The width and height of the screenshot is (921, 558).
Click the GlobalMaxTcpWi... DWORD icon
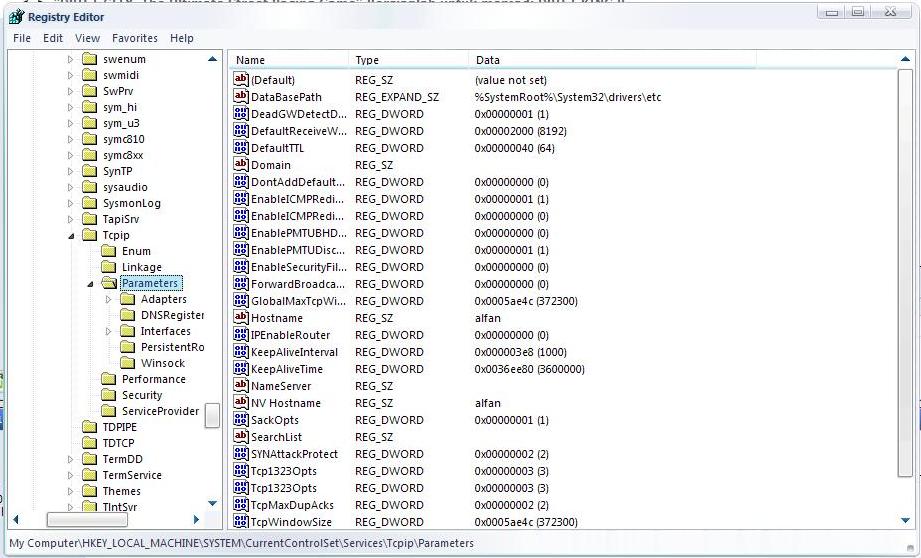click(241, 300)
